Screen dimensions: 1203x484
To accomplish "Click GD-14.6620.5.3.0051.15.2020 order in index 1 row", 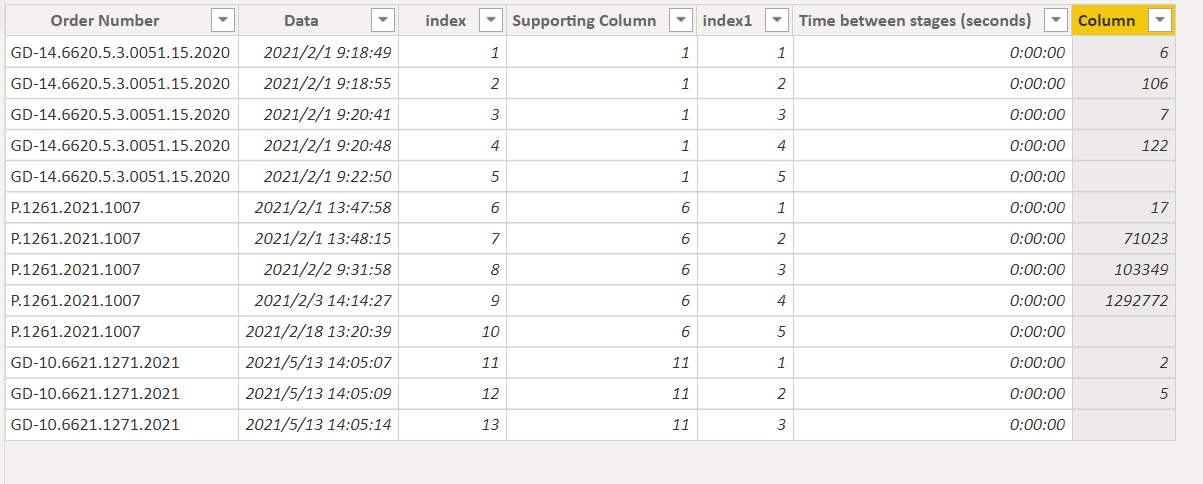I will 121,52.
